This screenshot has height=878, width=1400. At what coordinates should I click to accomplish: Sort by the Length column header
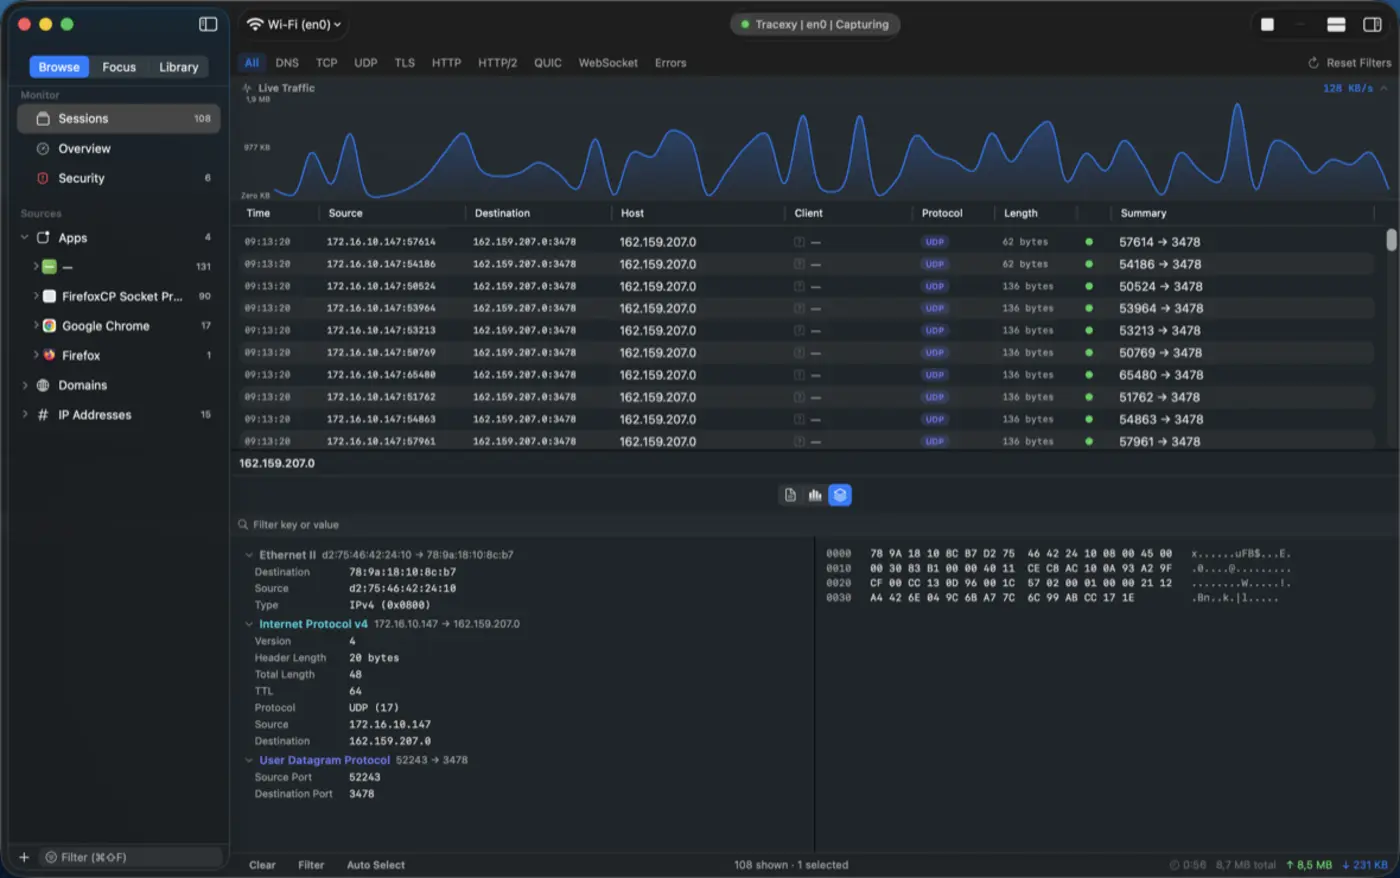pyautogui.click(x=1021, y=213)
